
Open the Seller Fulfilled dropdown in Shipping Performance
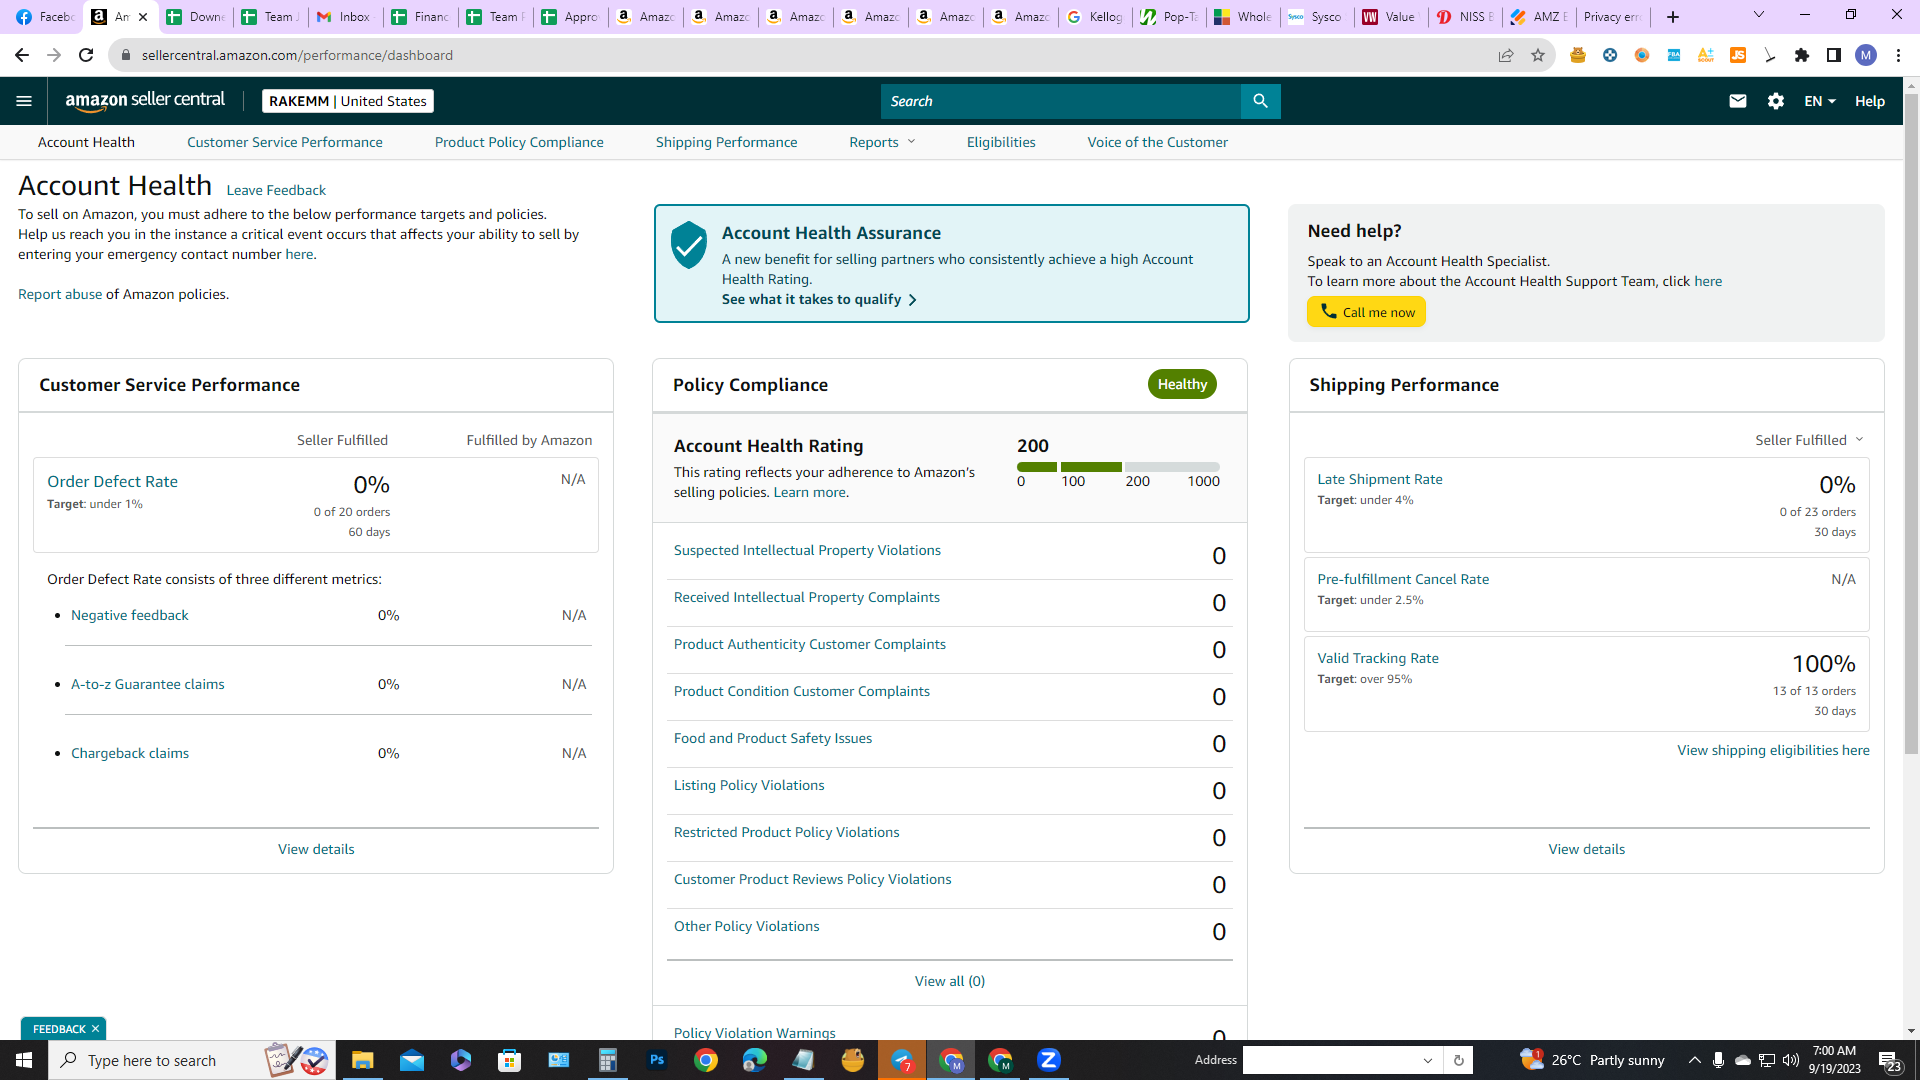pos(1809,440)
